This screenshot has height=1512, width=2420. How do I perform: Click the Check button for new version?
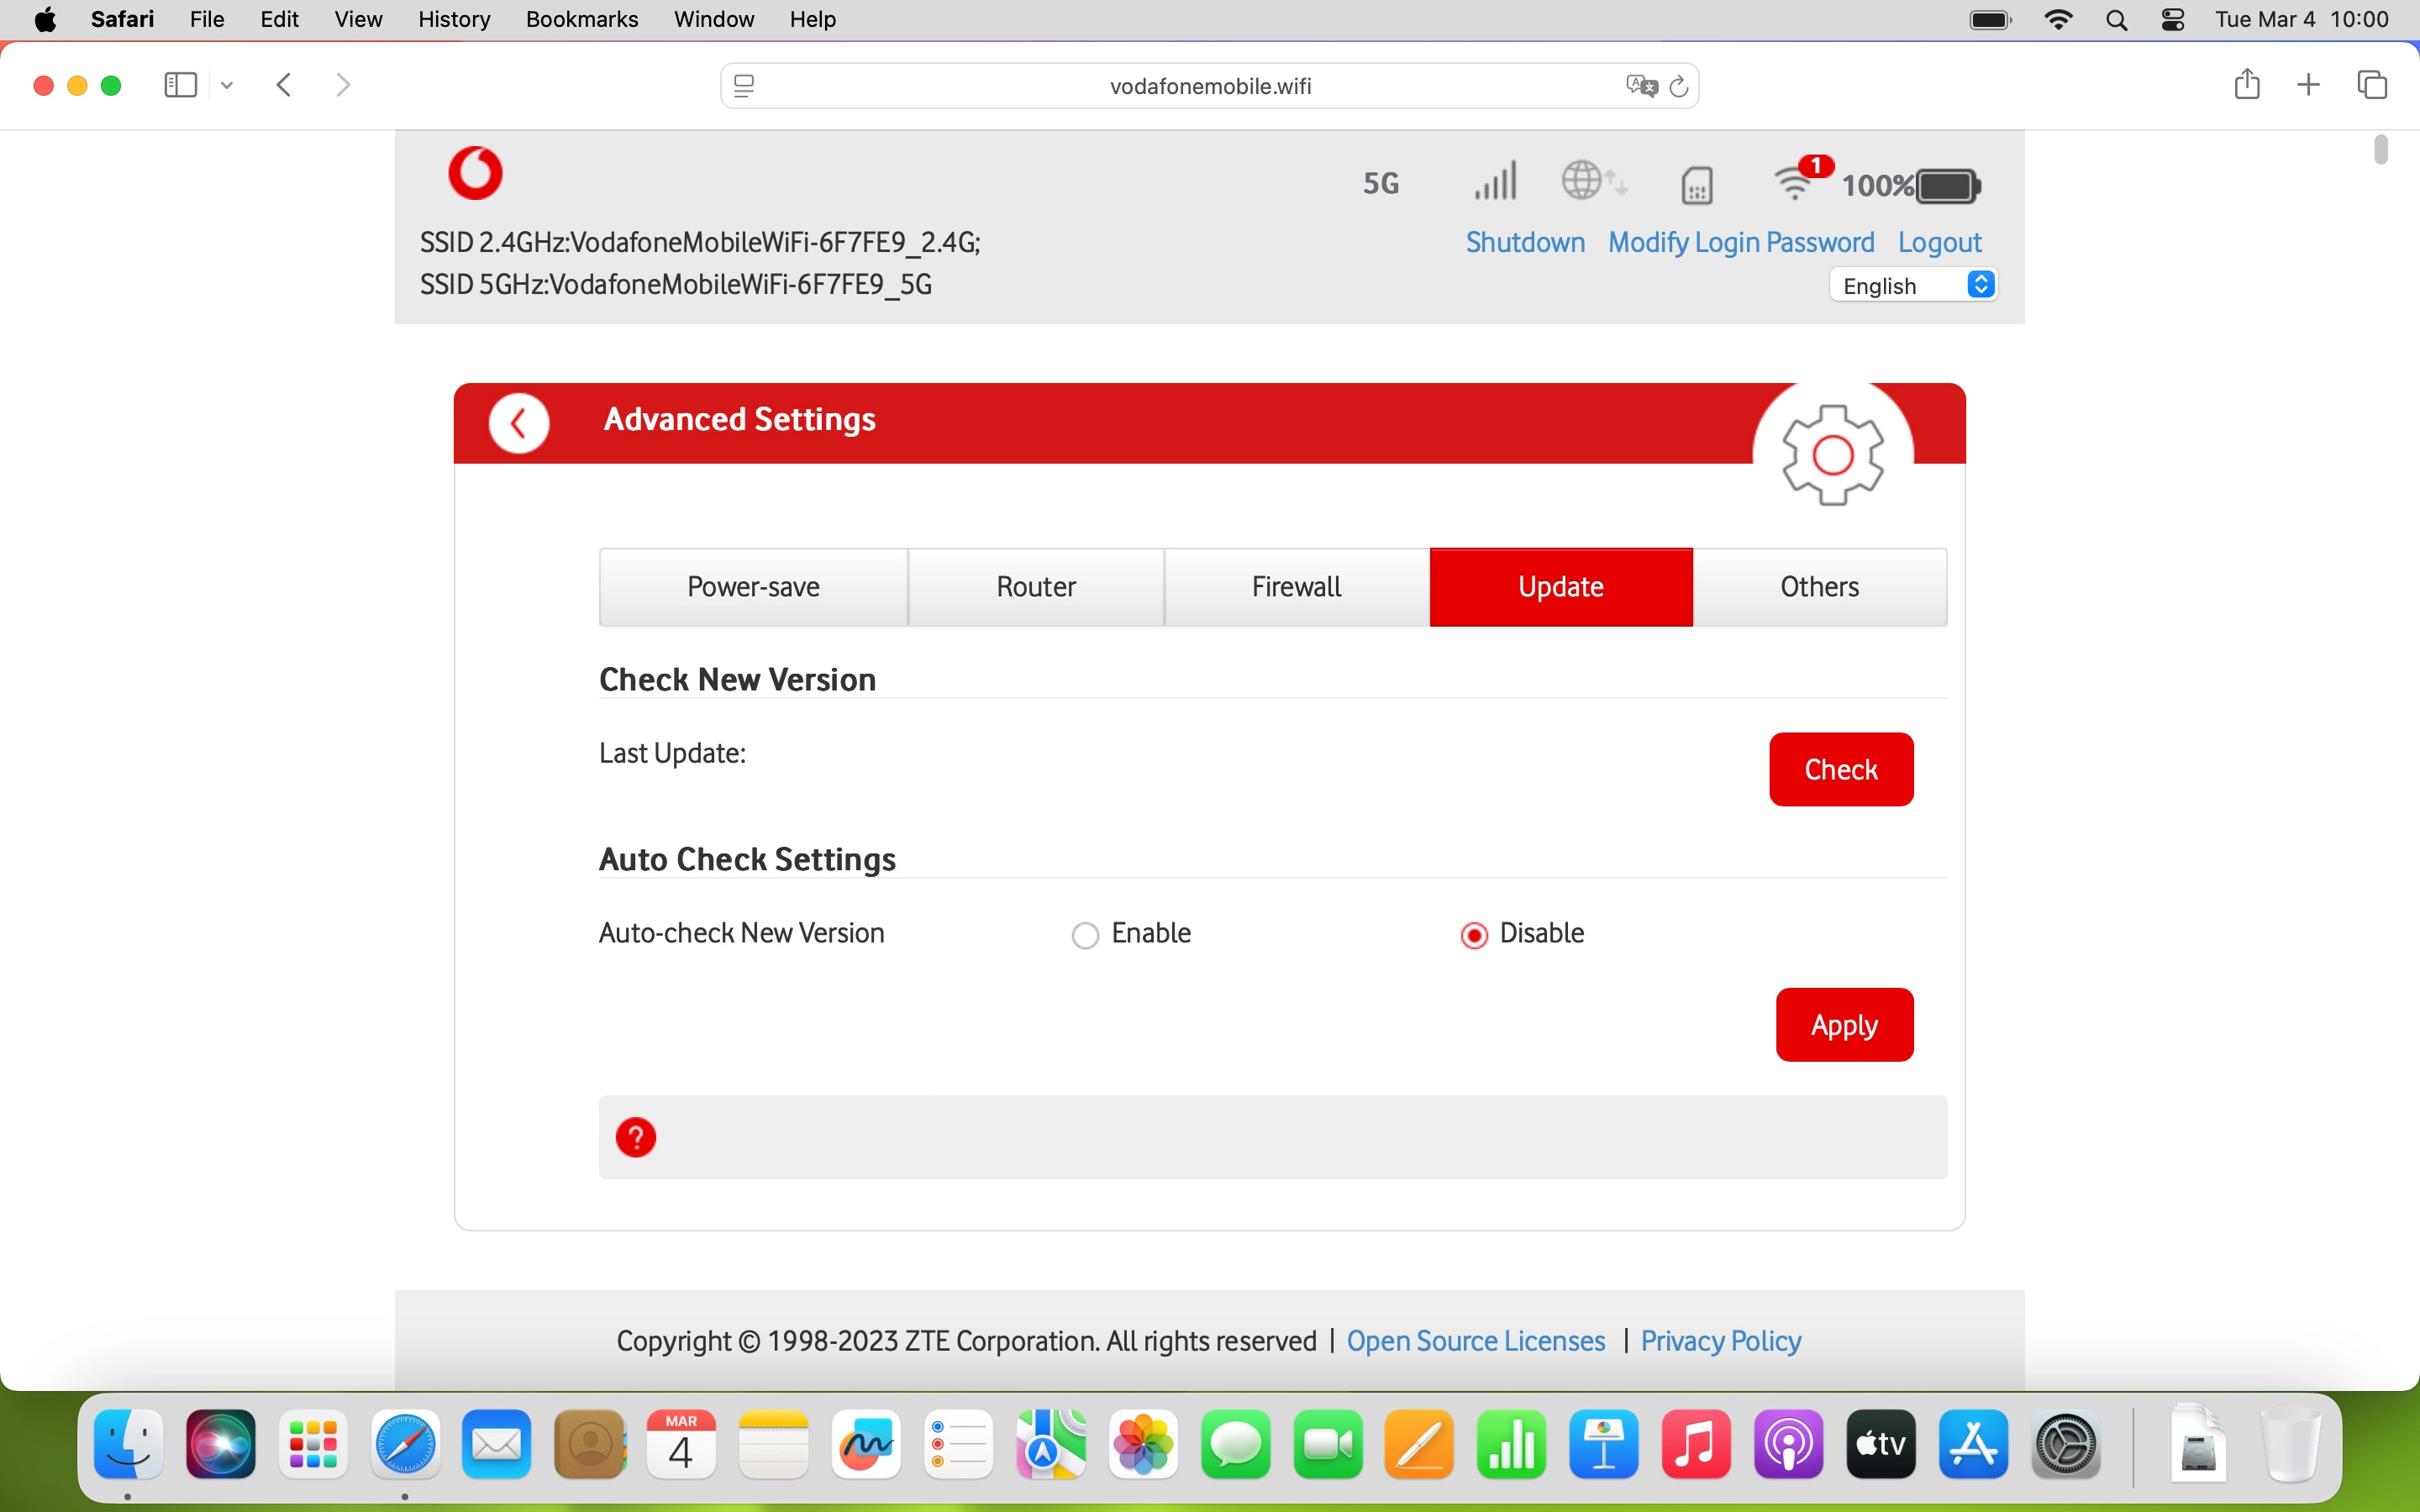[1840, 769]
